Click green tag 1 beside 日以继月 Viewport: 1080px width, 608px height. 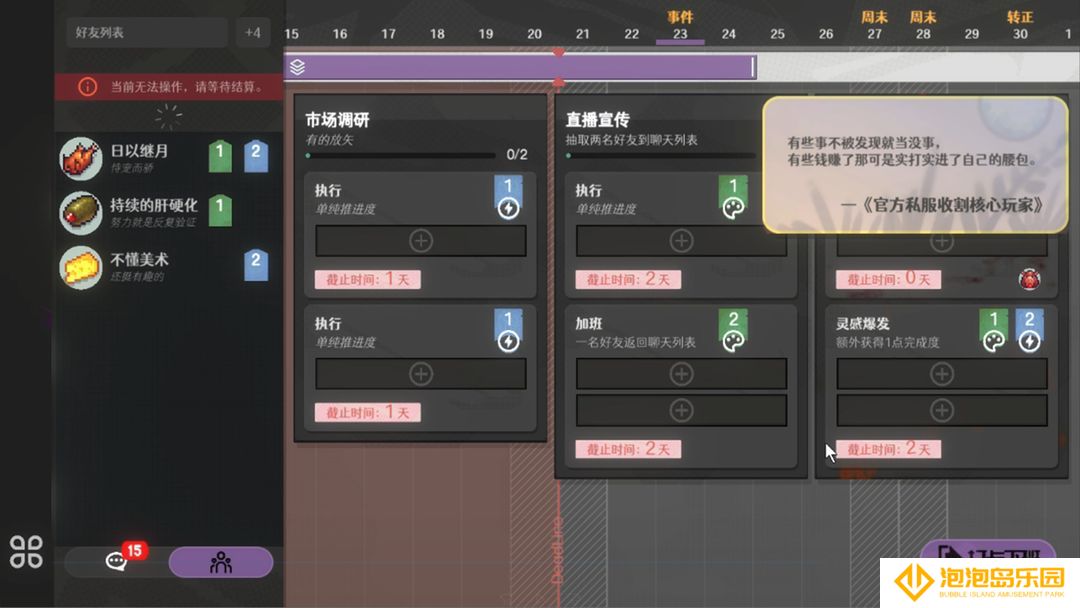click(x=220, y=156)
